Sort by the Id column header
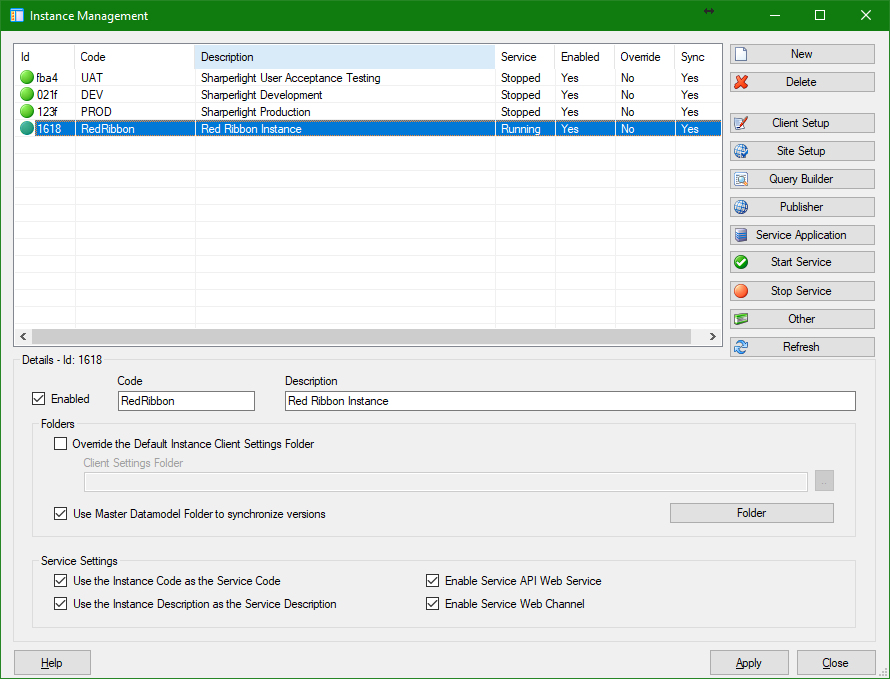The image size is (890, 679). tap(44, 57)
